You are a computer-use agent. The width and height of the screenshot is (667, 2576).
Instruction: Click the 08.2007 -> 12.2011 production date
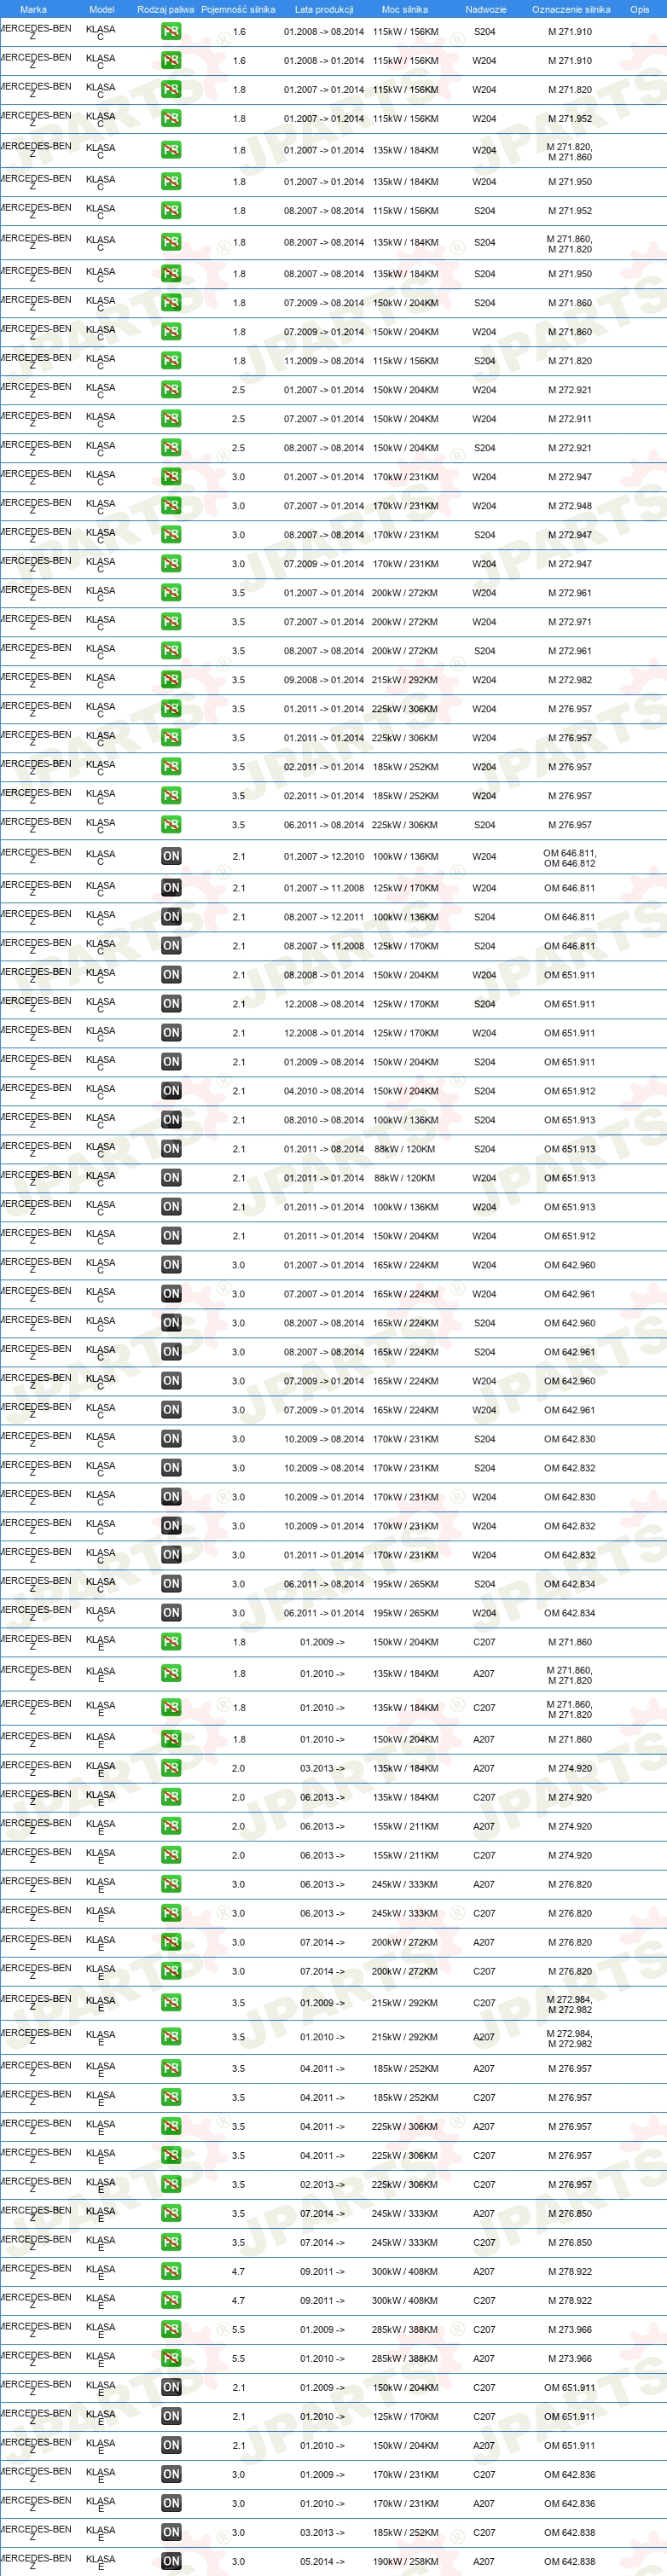(324, 917)
